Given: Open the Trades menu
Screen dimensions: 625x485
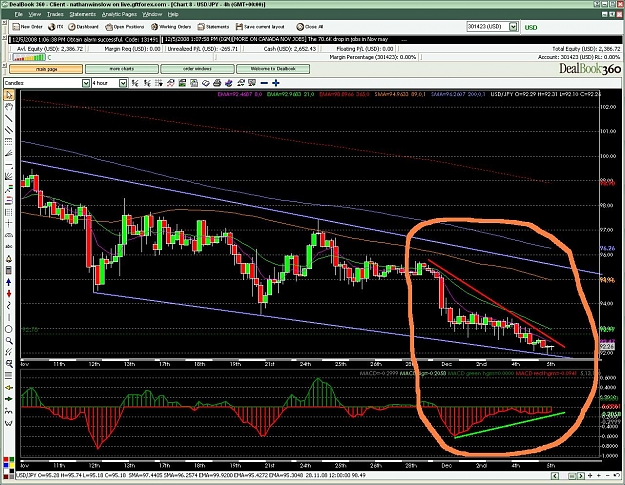Looking at the screenshot, I should tap(55, 14).
